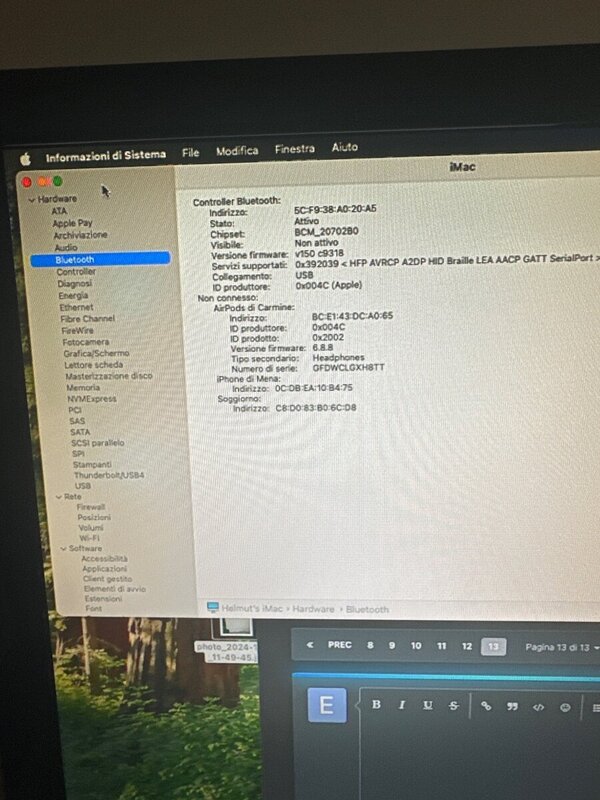Click the back arrow icon in pagination
600x800 pixels.
pyautogui.click(x=310, y=645)
